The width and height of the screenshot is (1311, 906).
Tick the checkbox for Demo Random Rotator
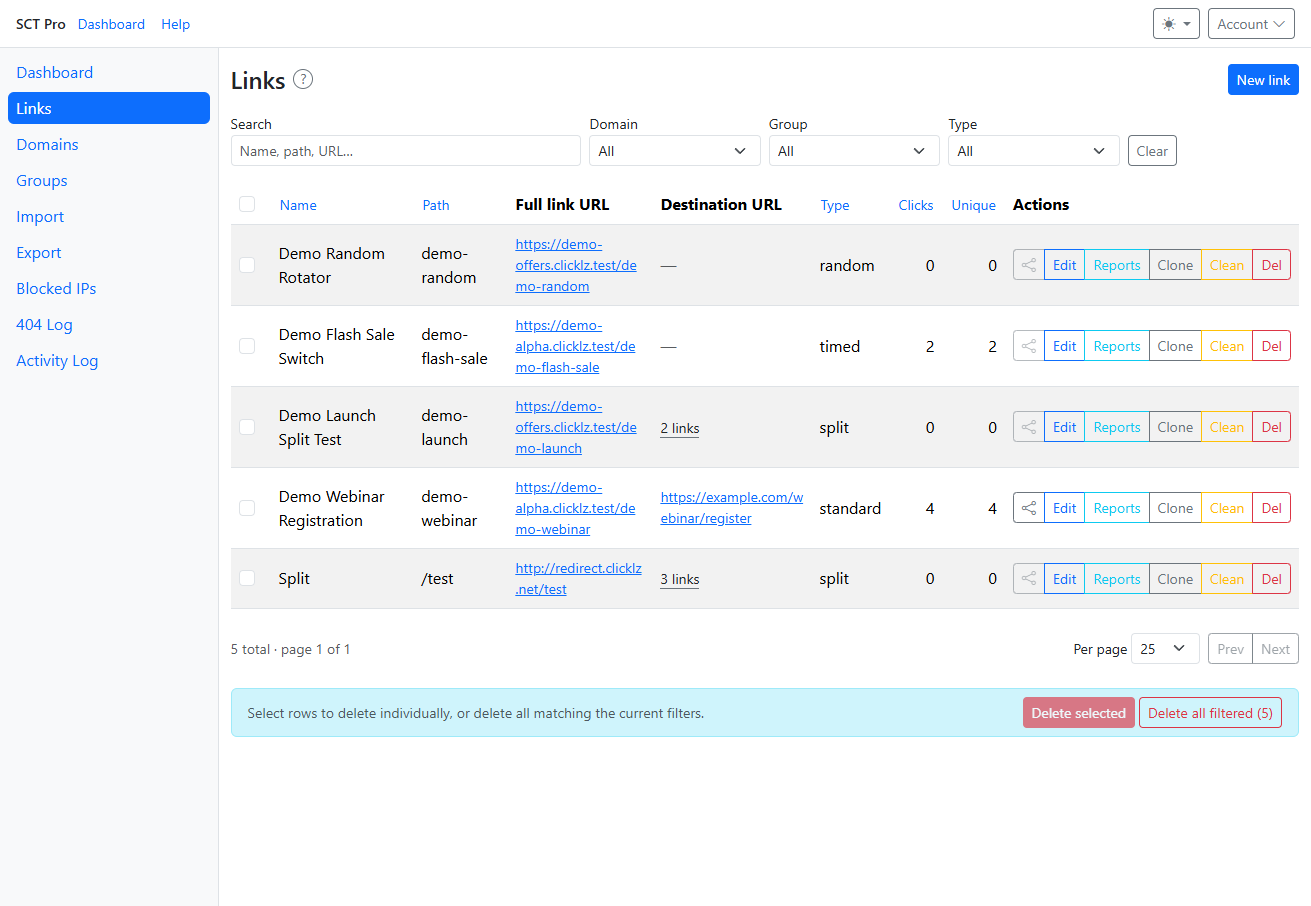coord(247,265)
